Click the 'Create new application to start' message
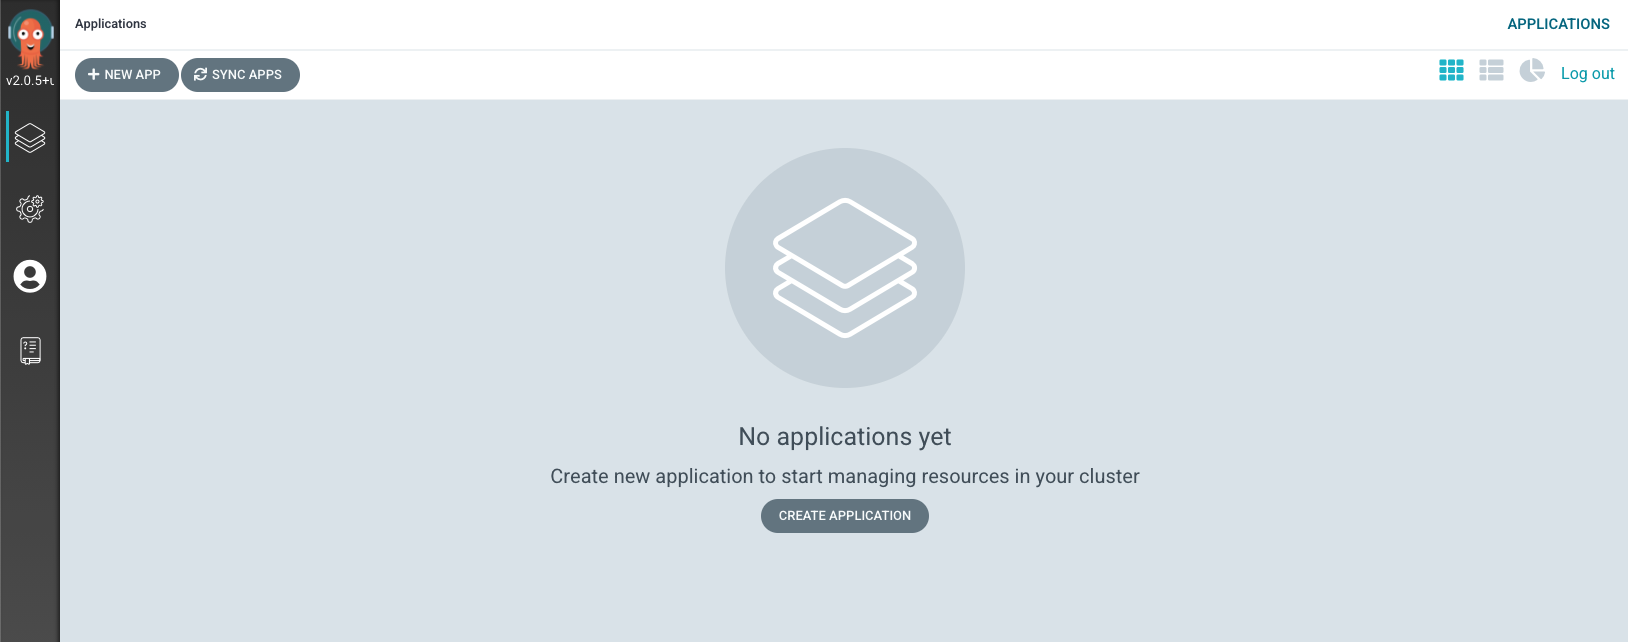Screen dimensions: 1628x642 845,477
